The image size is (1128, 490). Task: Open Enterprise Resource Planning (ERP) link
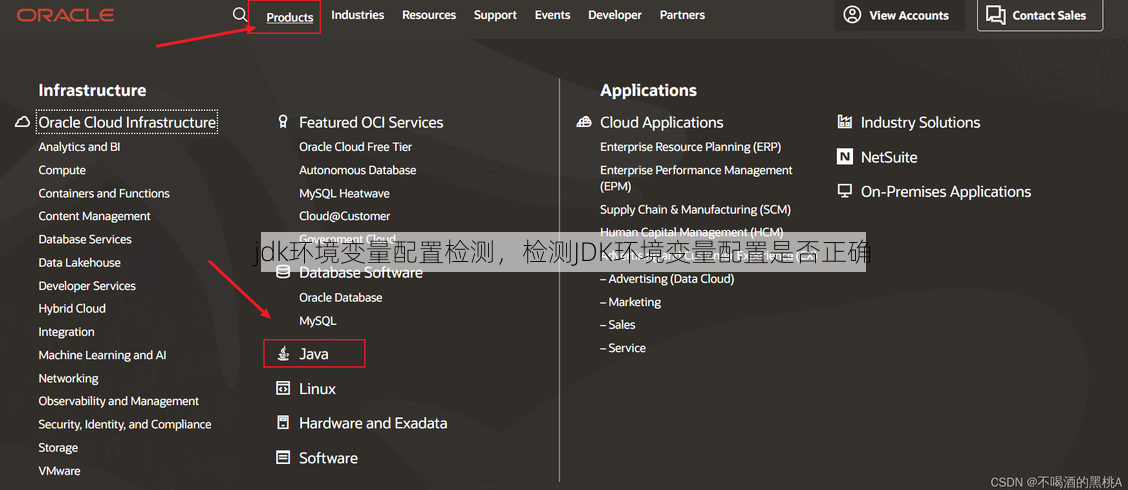pos(691,147)
